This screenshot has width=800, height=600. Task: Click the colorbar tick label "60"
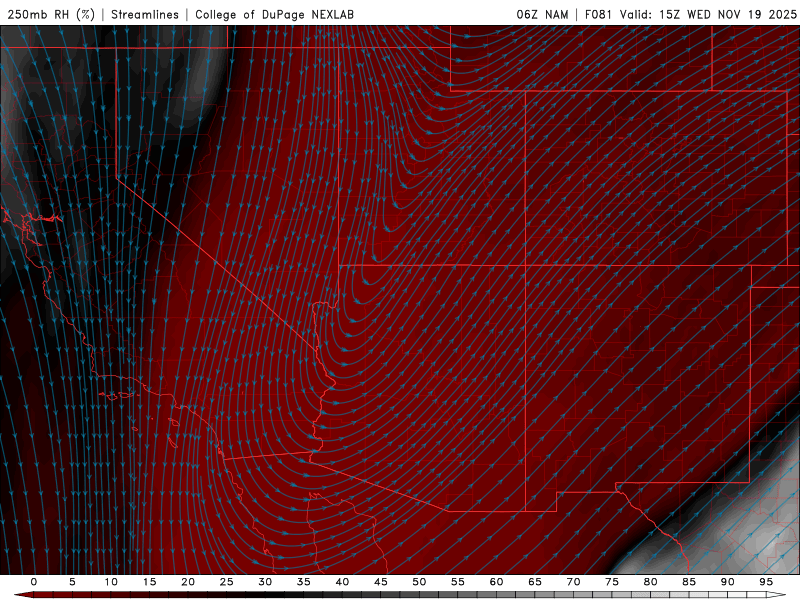click(496, 582)
